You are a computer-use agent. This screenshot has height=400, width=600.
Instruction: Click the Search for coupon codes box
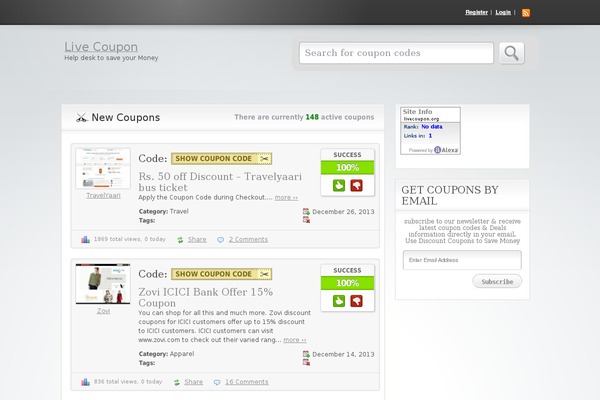pyautogui.click(x=396, y=53)
